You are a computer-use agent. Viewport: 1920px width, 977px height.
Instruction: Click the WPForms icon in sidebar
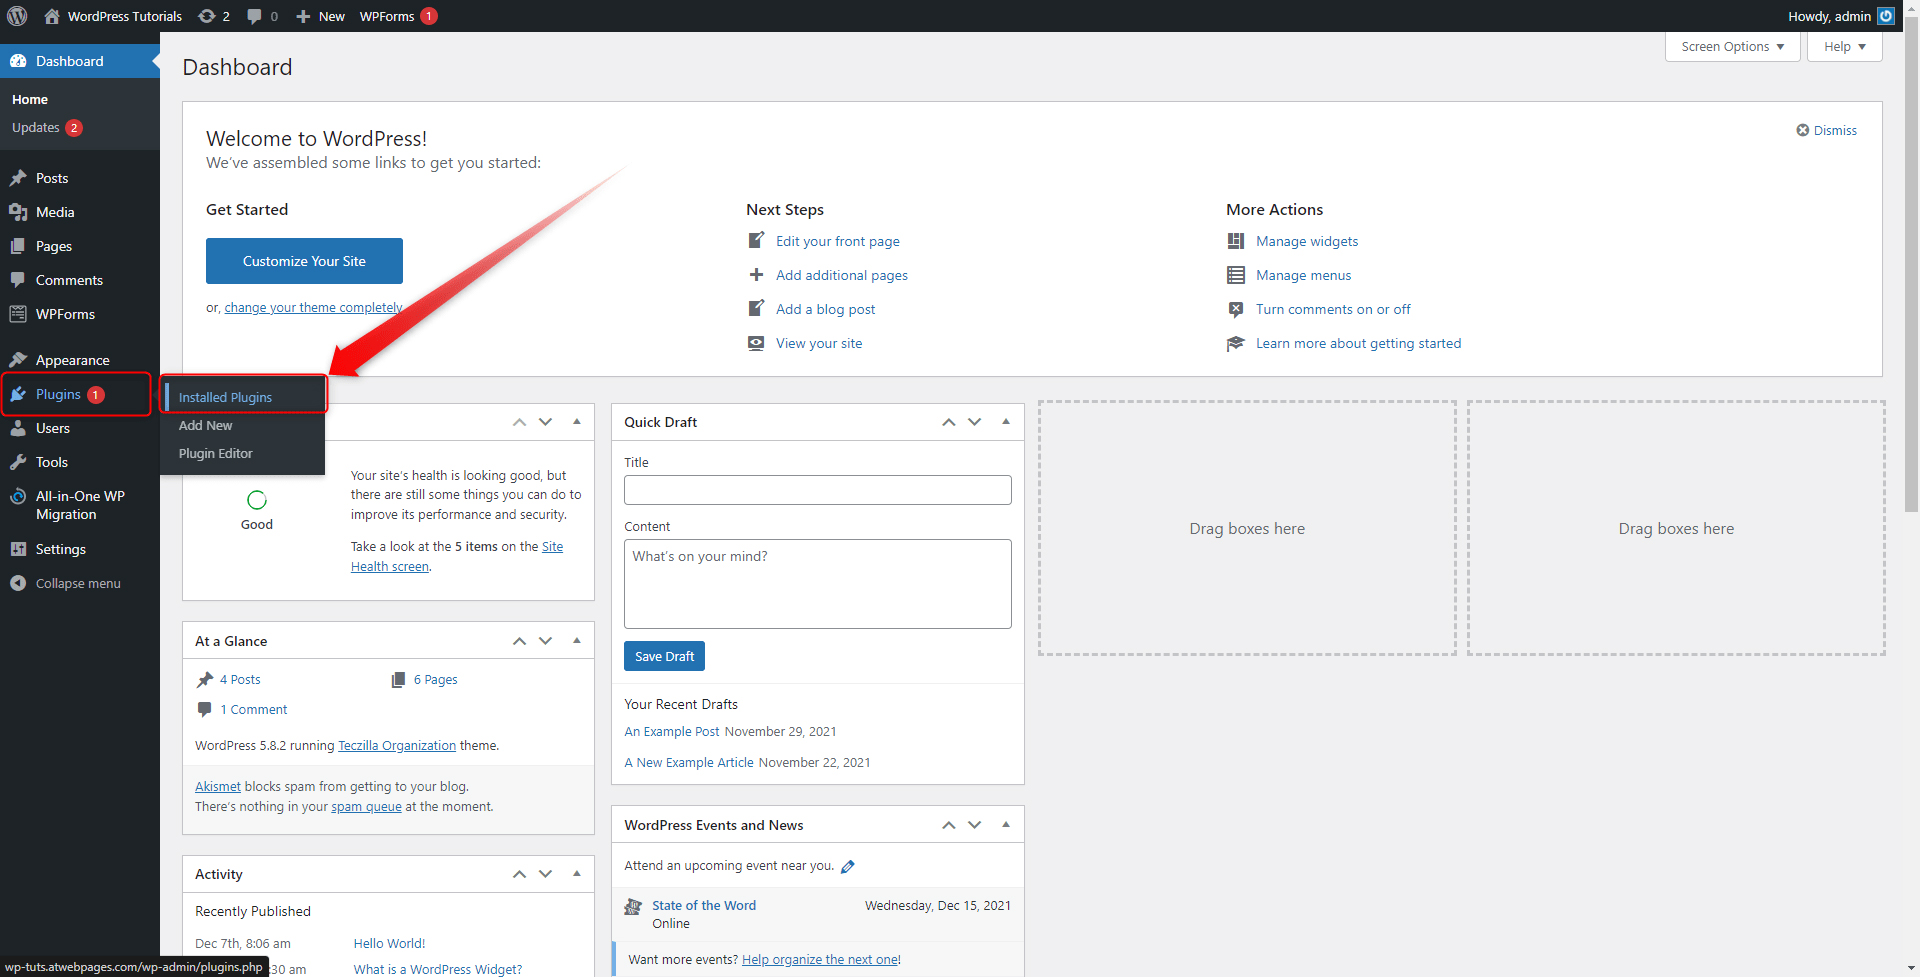tap(18, 314)
